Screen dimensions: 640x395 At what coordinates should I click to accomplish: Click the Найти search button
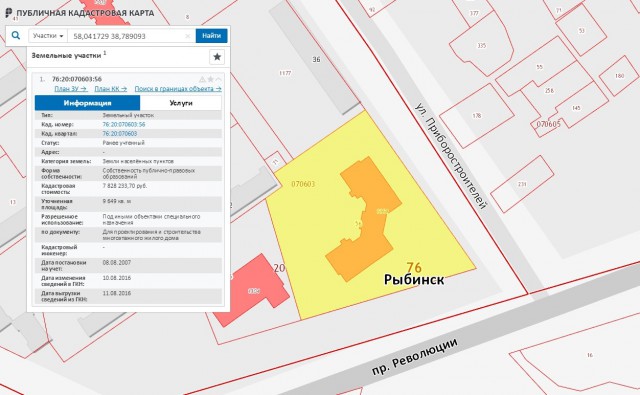(x=211, y=36)
